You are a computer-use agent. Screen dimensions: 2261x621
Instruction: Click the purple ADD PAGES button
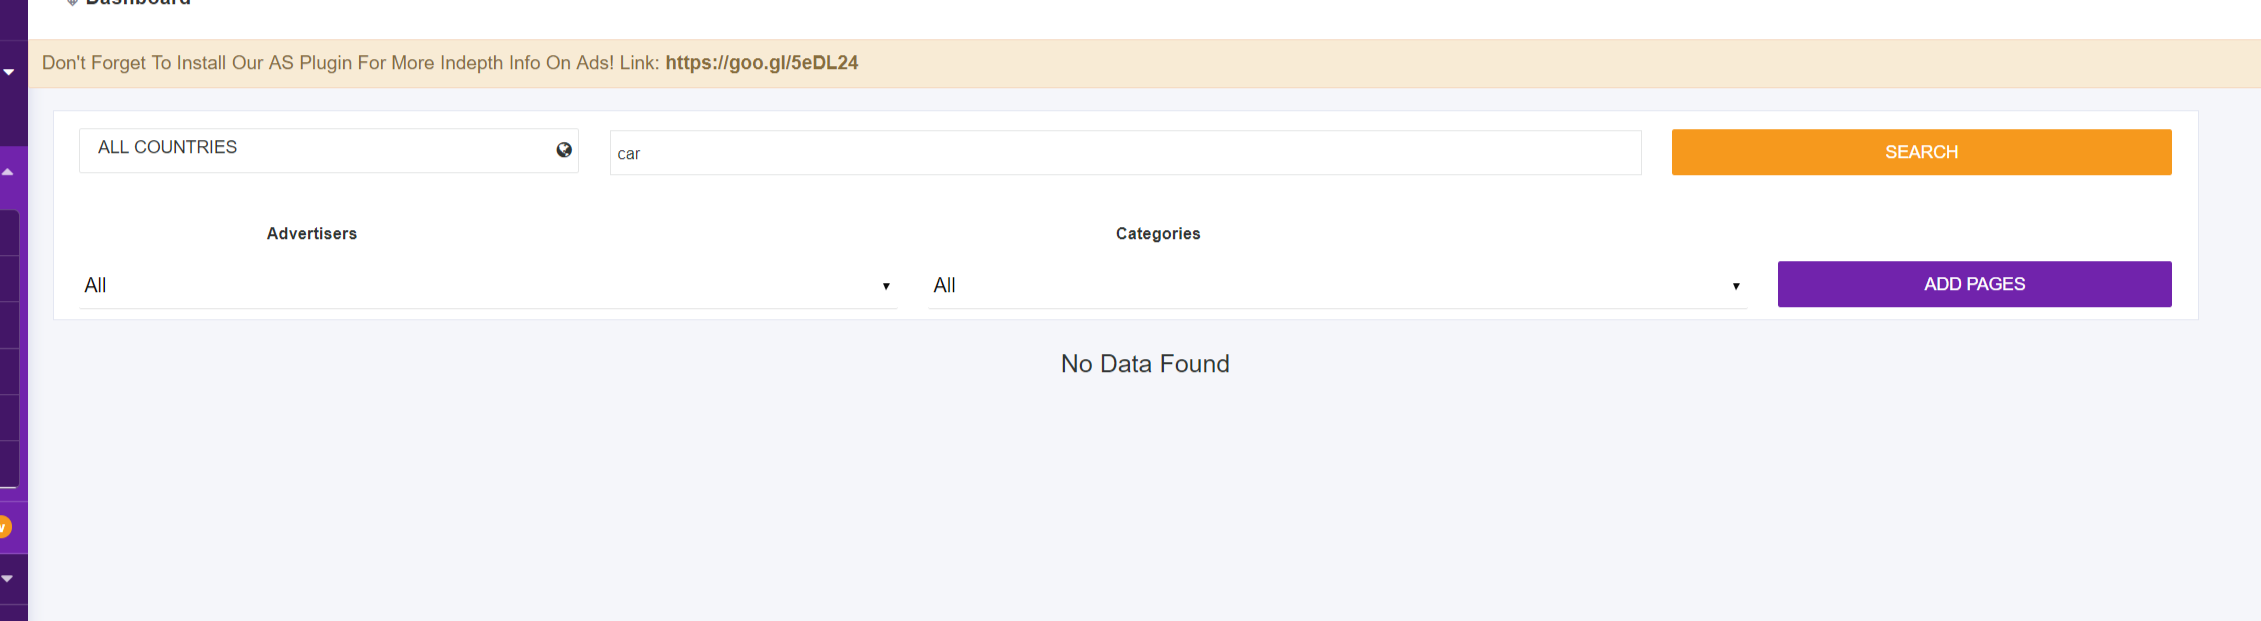point(1974,284)
